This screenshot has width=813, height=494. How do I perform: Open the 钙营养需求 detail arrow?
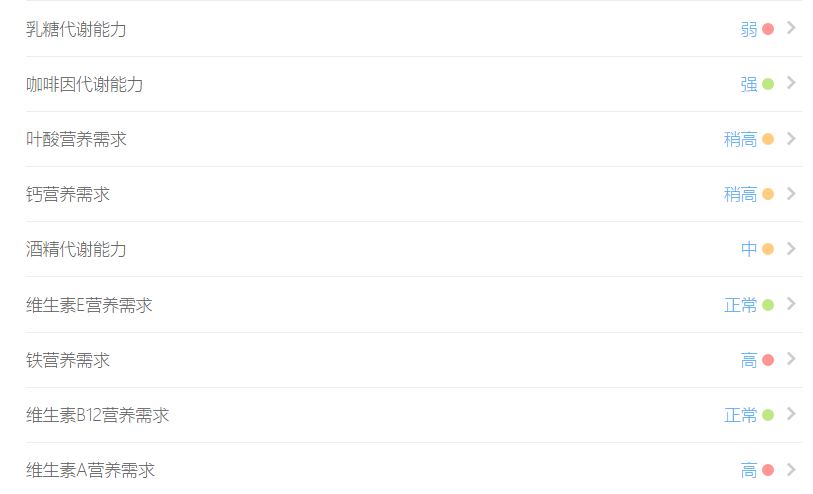coord(791,193)
